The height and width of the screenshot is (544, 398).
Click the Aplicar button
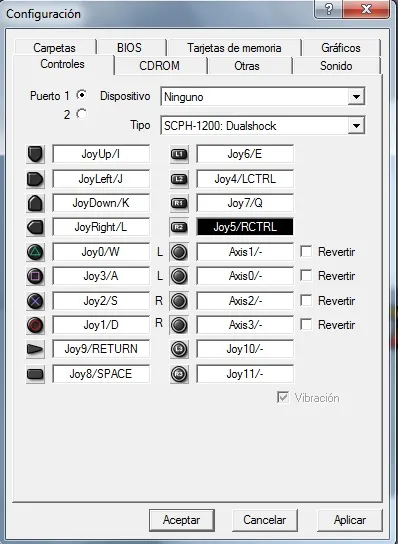pos(350,520)
